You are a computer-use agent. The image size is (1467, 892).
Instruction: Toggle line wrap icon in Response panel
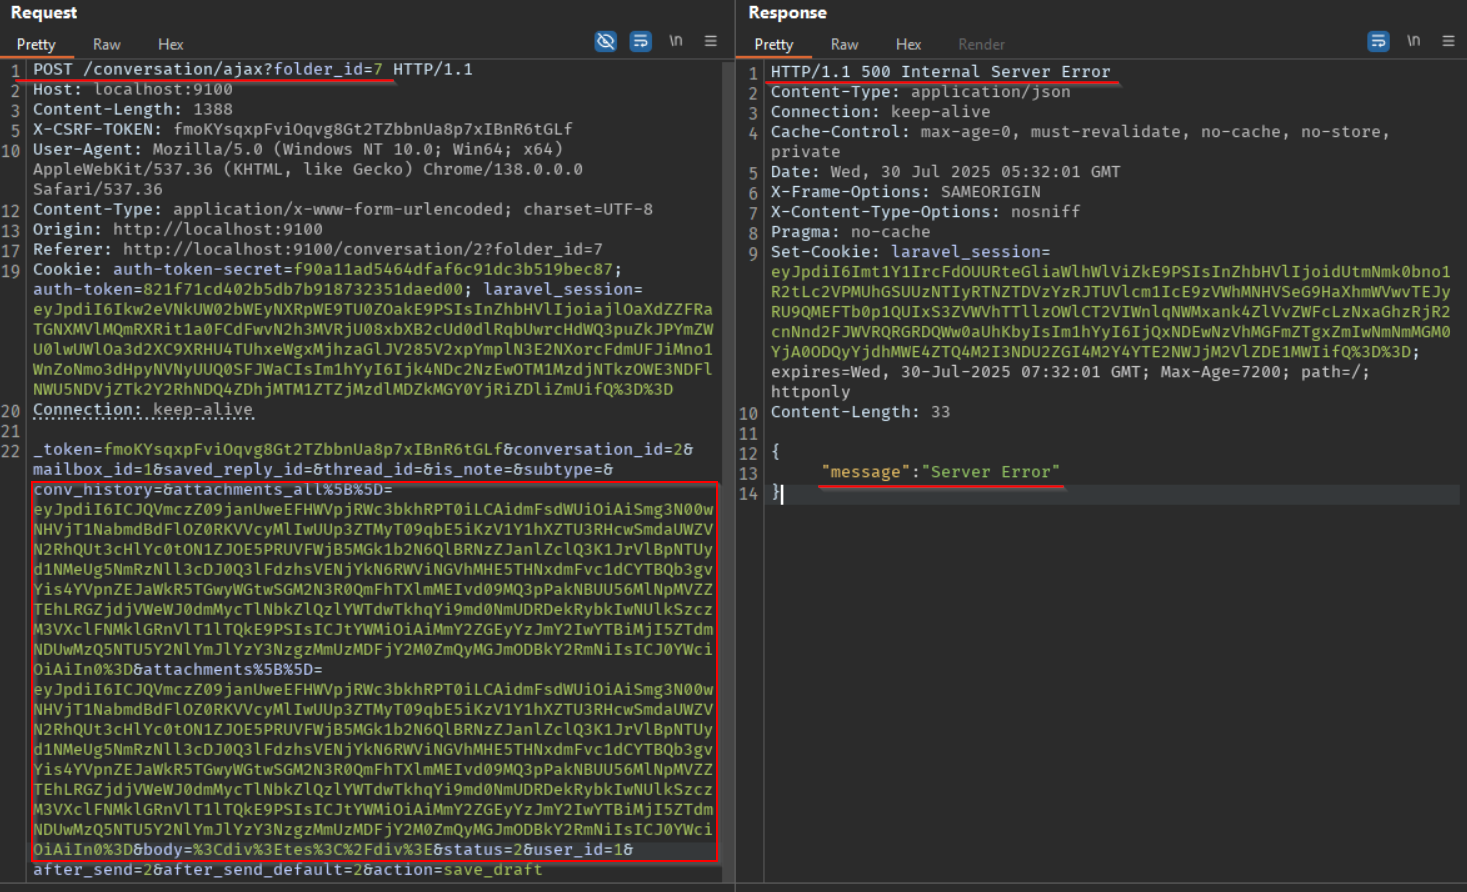tap(1378, 41)
